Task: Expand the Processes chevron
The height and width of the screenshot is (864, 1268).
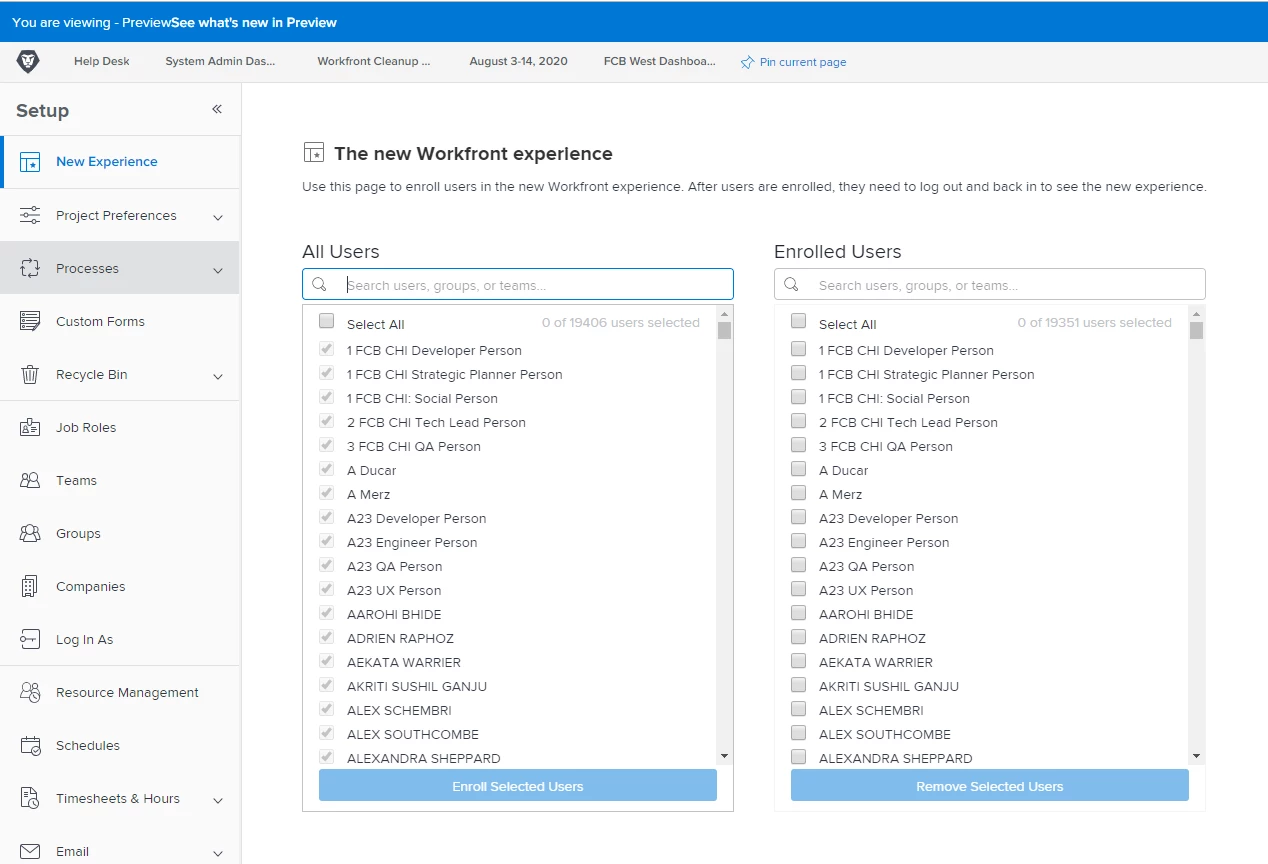Action: [218, 270]
